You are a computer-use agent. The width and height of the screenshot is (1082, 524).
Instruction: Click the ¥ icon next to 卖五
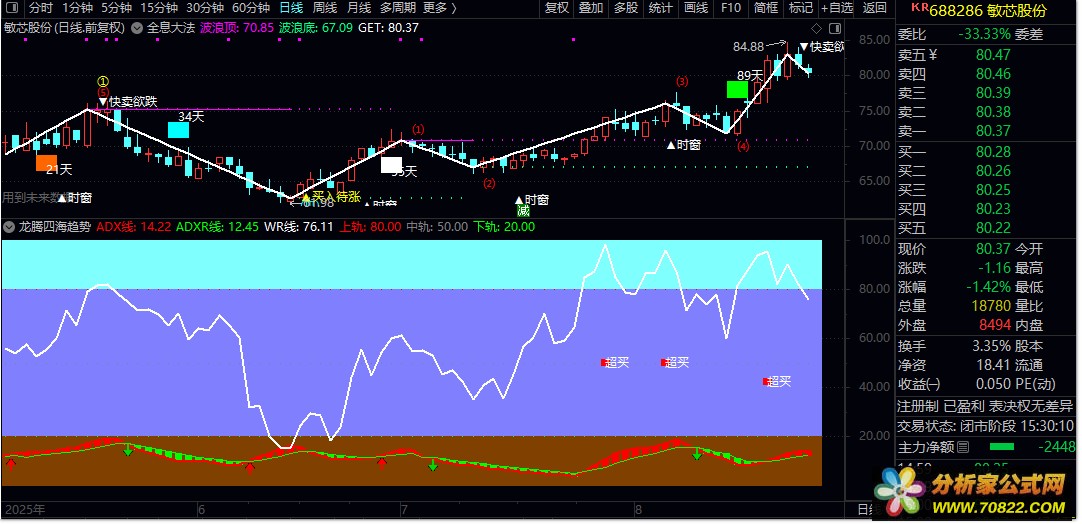[933, 55]
